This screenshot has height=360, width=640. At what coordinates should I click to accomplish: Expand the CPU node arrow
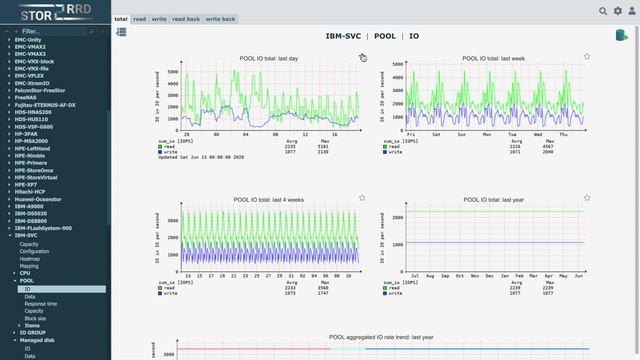14,273
